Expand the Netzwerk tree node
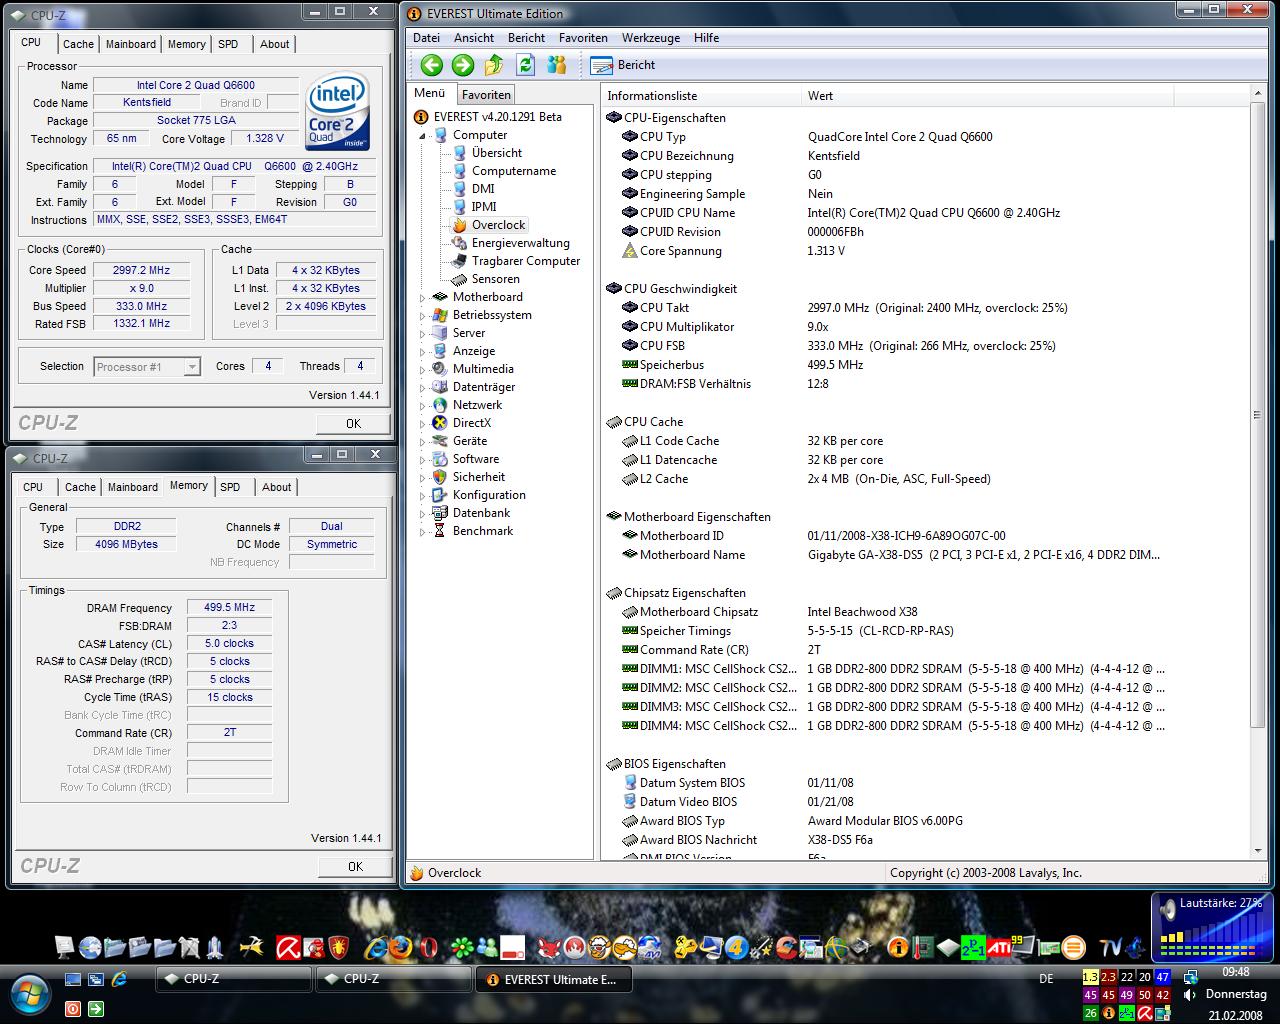This screenshot has width=1280, height=1024. click(x=422, y=405)
